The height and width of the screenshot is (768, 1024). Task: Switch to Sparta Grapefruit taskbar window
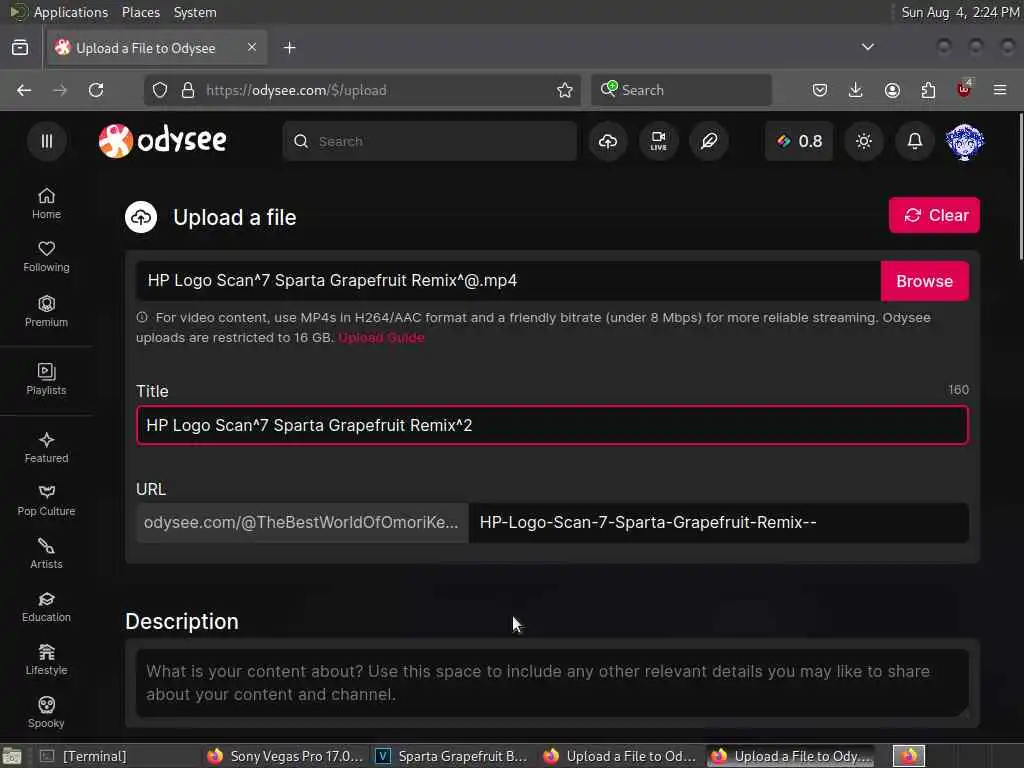coord(452,756)
